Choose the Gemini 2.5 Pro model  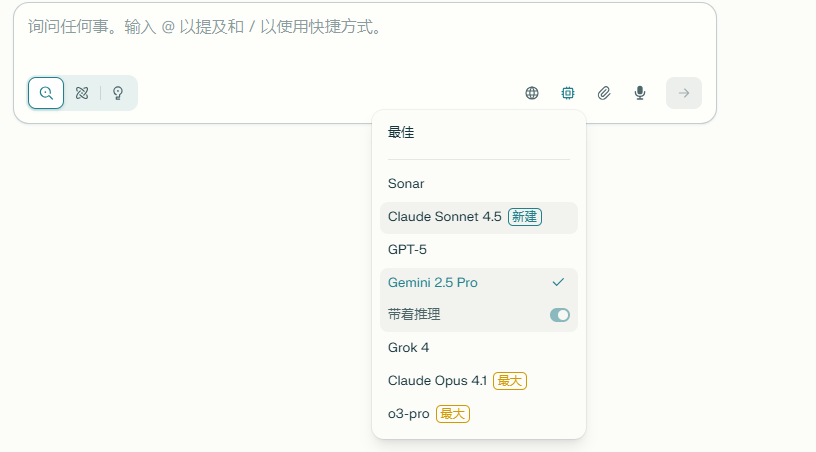(x=479, y=282)
